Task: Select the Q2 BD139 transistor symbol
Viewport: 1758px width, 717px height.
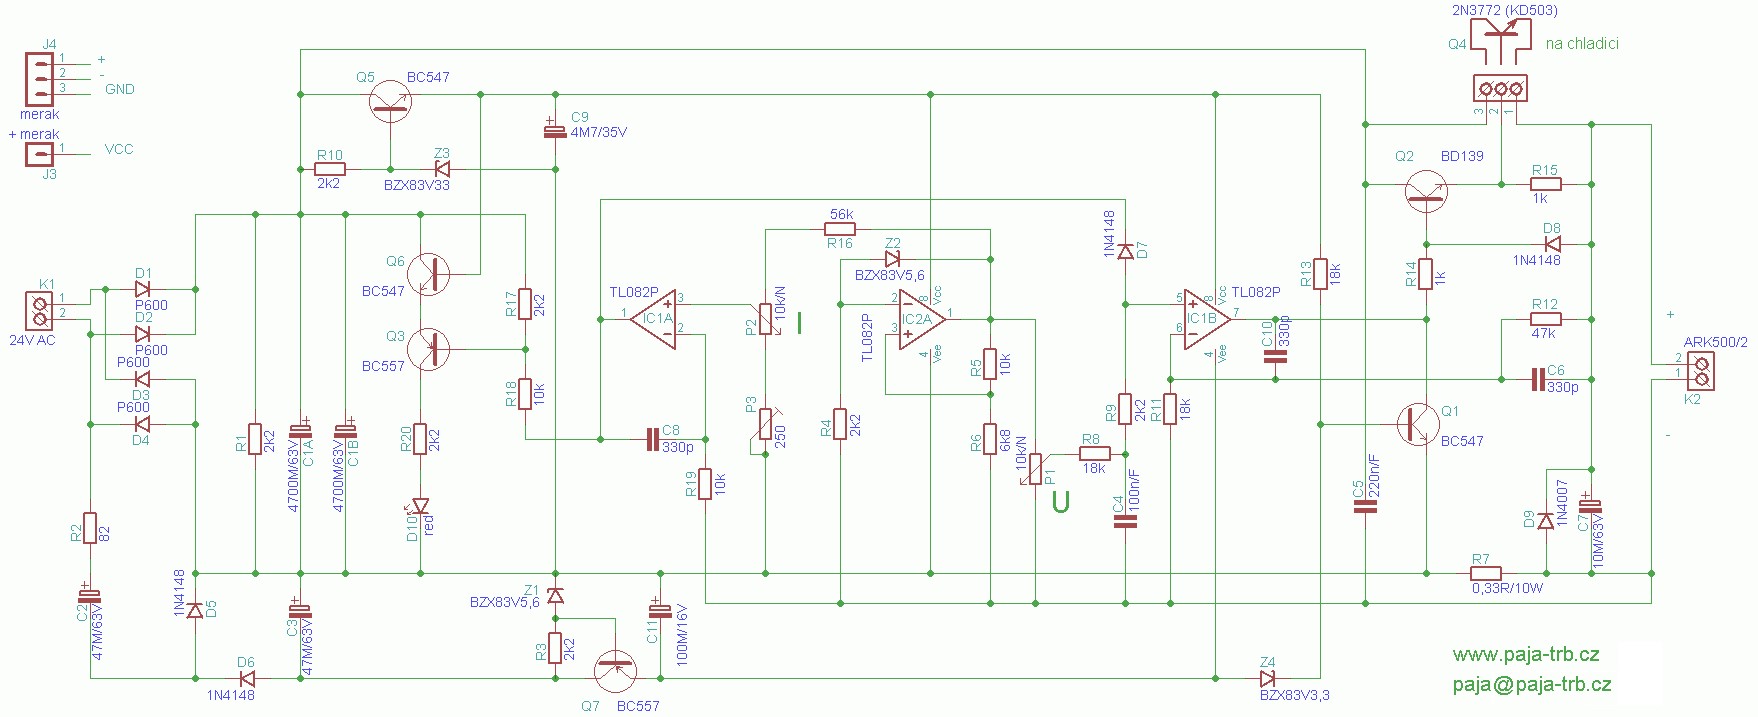Action: pos(1426,190)
